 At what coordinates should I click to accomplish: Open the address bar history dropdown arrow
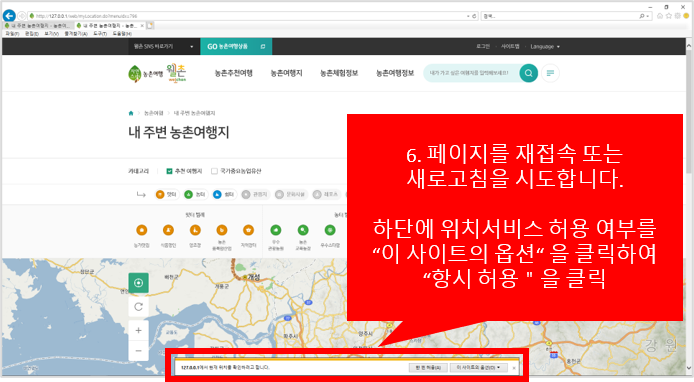(x=468, y=16)
